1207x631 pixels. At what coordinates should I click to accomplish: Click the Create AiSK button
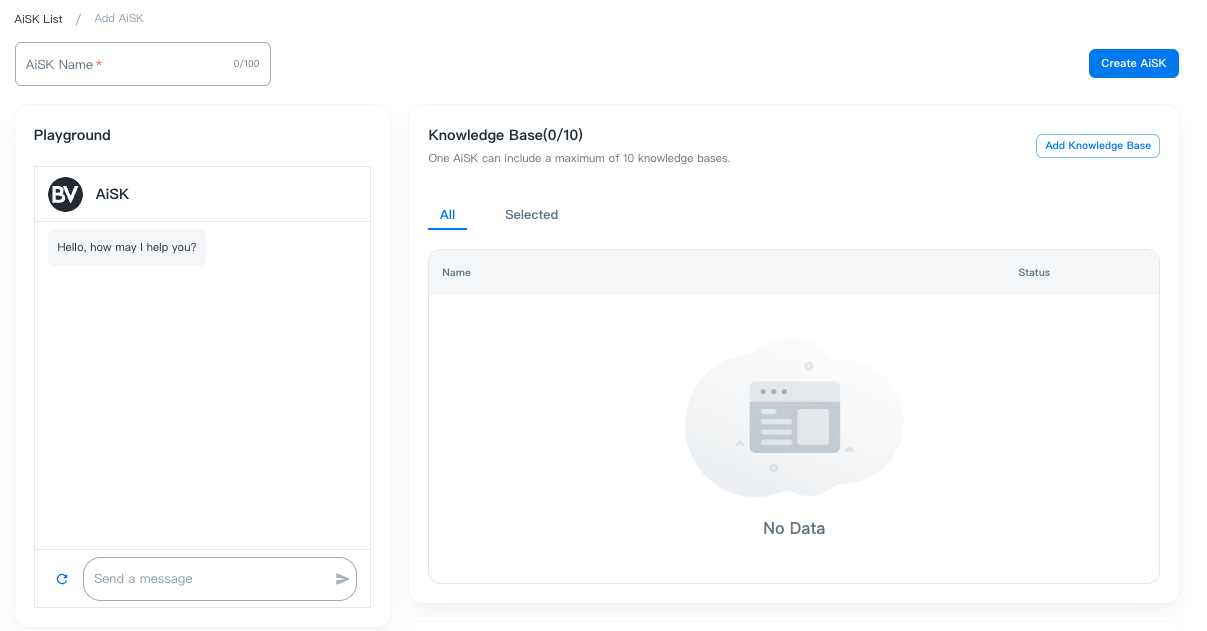pyautogui.click(x=1133, y=63)
